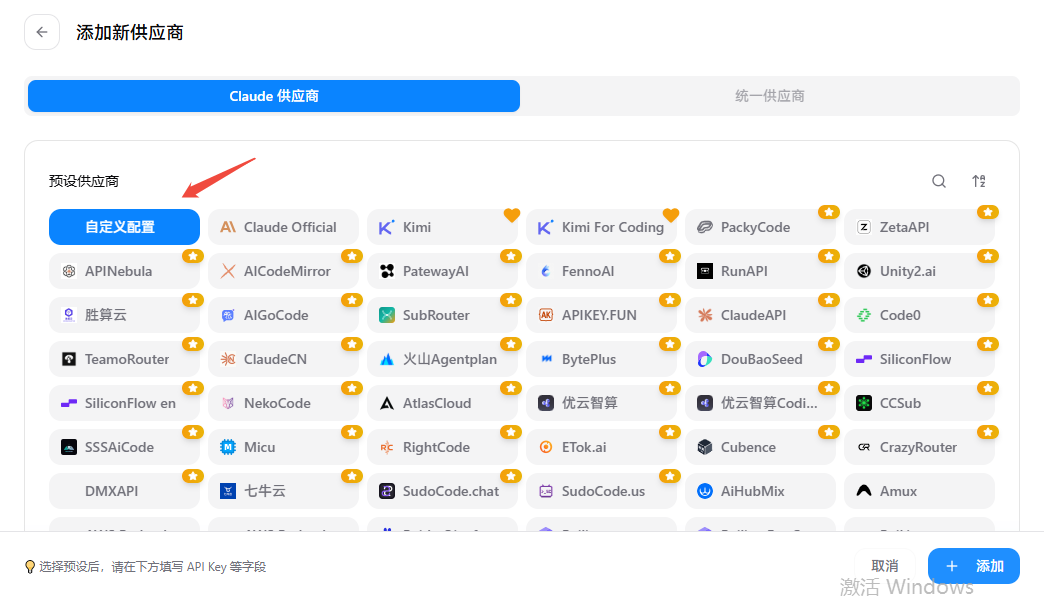Open the preset provider search icon
Image resolution: width=1044 pixels, height=600 pixels.
[x=939, y=181]
